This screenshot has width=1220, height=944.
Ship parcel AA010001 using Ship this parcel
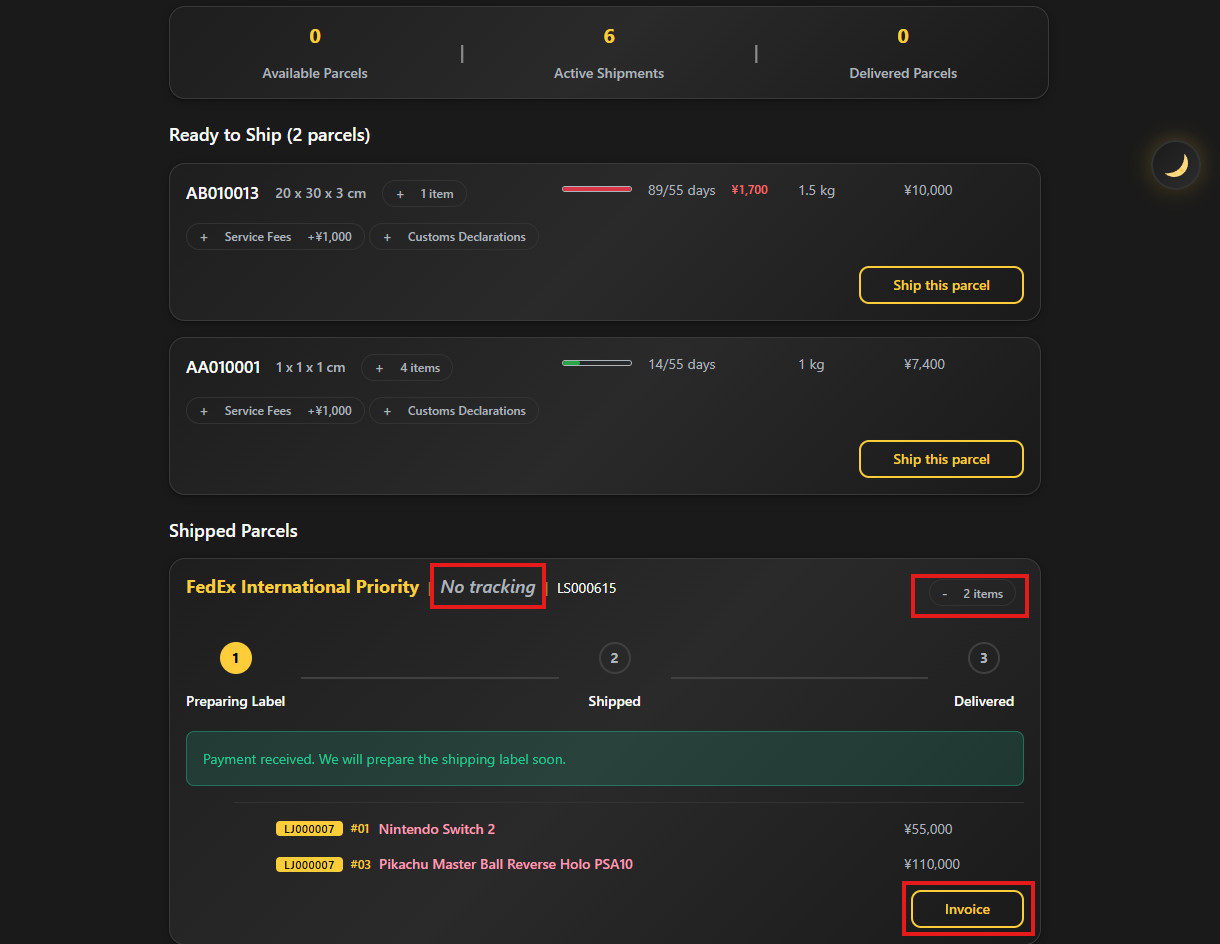[x=941, y=459]
